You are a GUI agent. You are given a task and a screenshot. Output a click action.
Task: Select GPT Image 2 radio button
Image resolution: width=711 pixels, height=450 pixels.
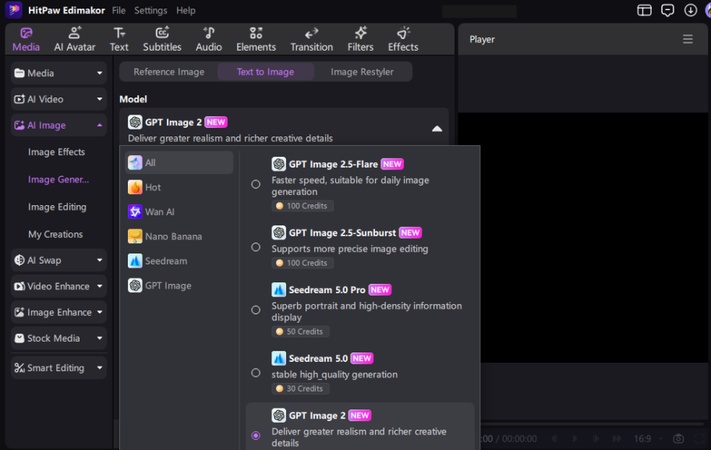256,435
